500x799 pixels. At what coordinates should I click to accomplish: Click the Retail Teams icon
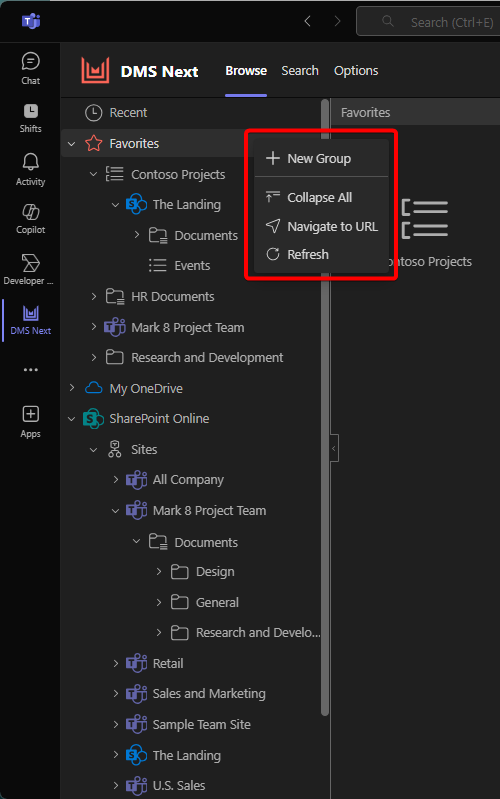point(137,663)
